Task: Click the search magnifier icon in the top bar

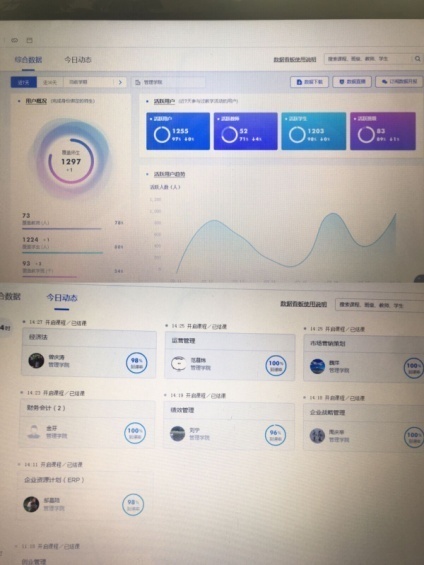Action: click(x=417, y=59)
